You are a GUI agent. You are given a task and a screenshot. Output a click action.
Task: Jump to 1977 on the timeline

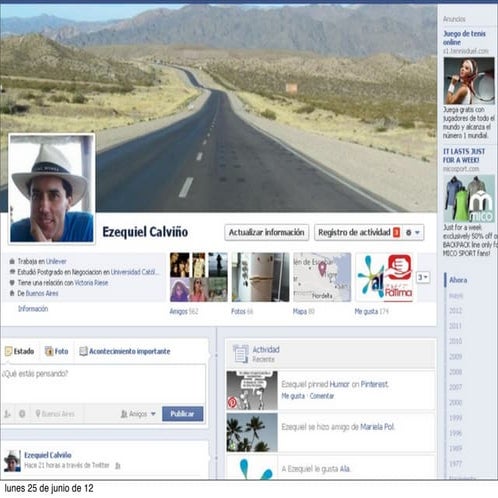pos(455,464)
